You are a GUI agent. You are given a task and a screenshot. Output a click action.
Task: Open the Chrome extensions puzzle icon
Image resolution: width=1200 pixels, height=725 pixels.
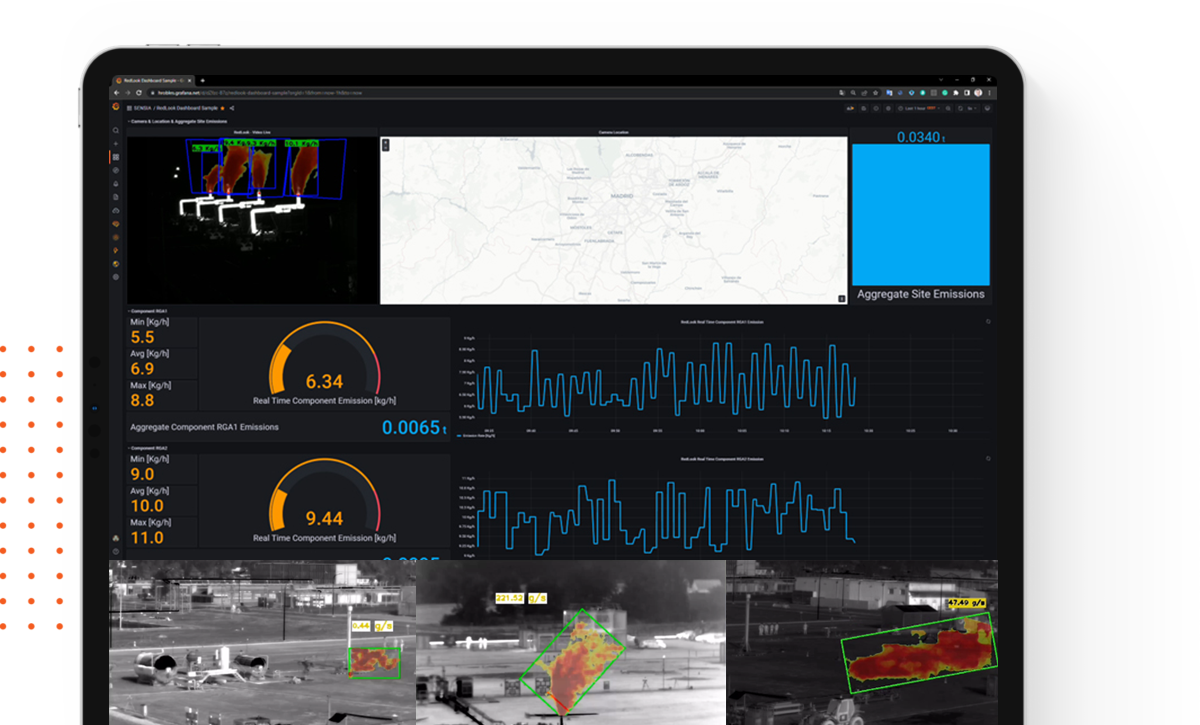point(956,93)
